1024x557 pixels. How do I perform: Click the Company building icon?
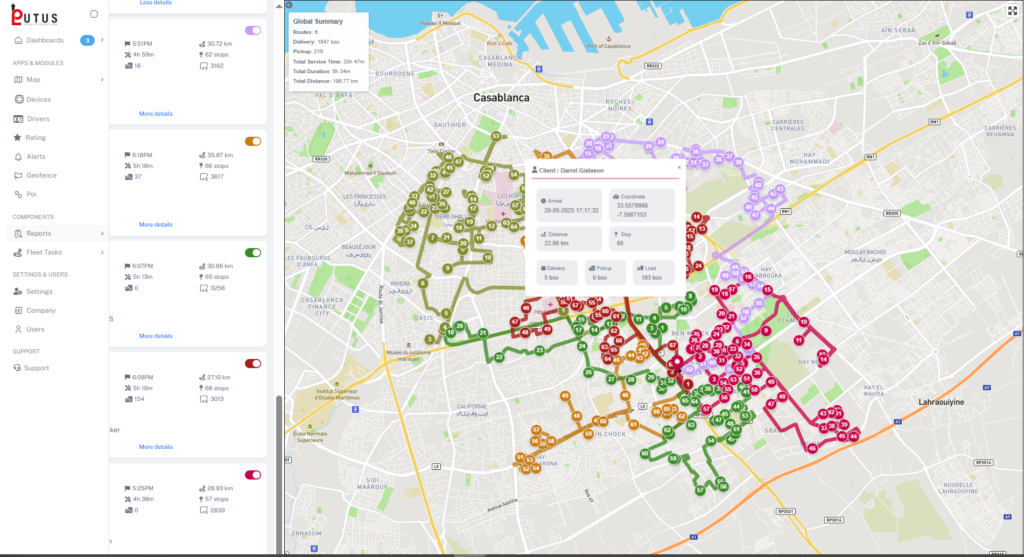pos(18,311)
